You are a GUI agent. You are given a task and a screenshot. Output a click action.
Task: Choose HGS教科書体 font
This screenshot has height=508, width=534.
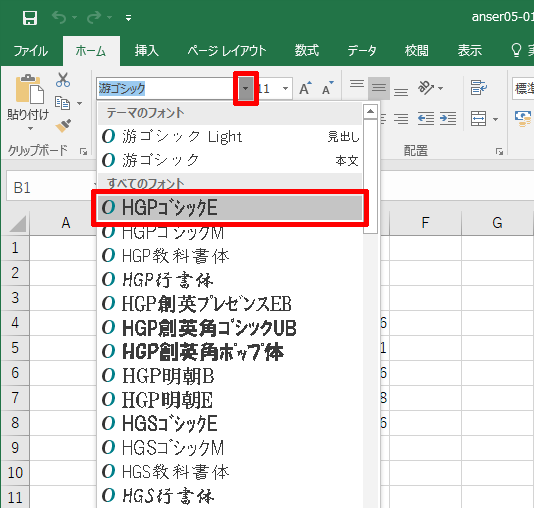pos(230,472)
